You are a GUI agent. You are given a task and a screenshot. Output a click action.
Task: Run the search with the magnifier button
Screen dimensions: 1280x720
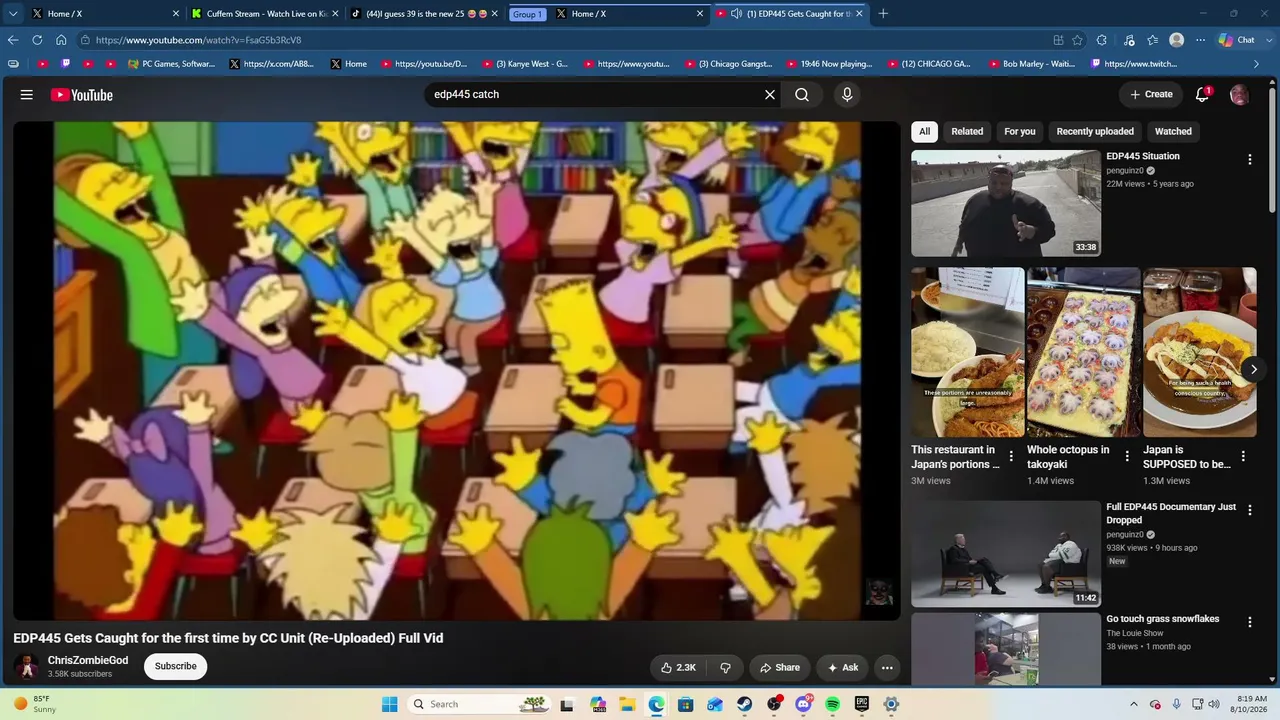coord(802,95)
